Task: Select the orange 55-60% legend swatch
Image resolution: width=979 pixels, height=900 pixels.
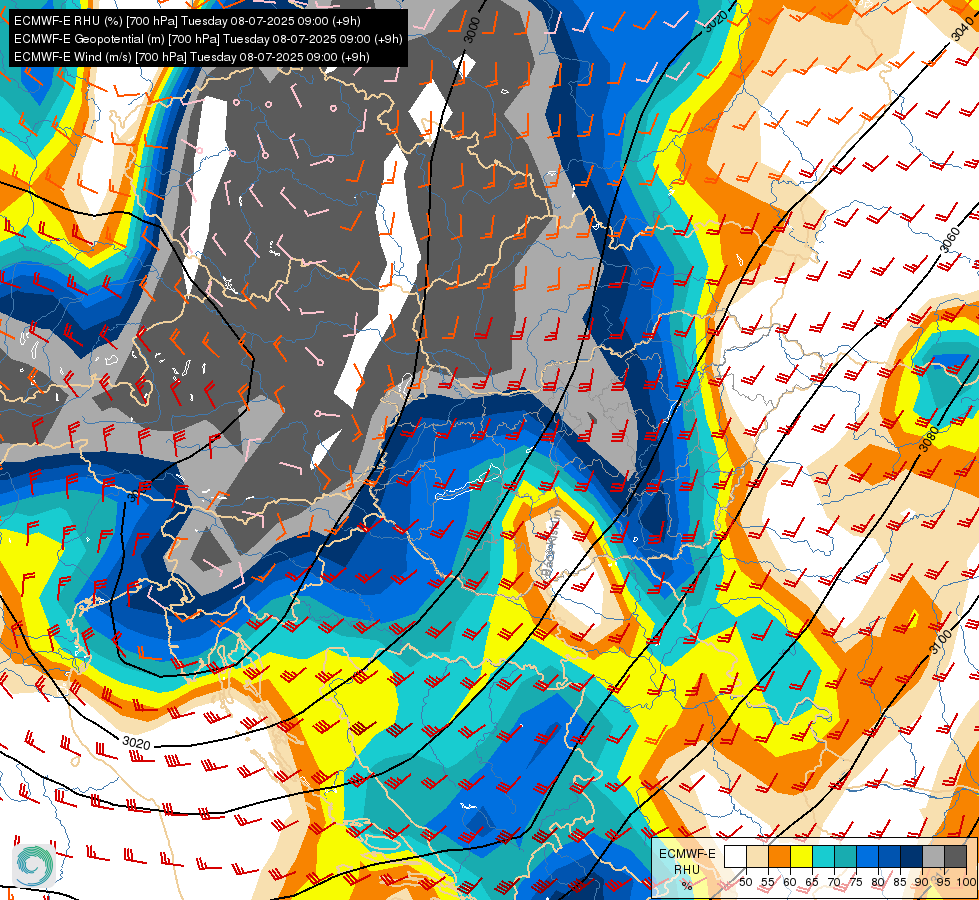Action: (x=779, y=856)
